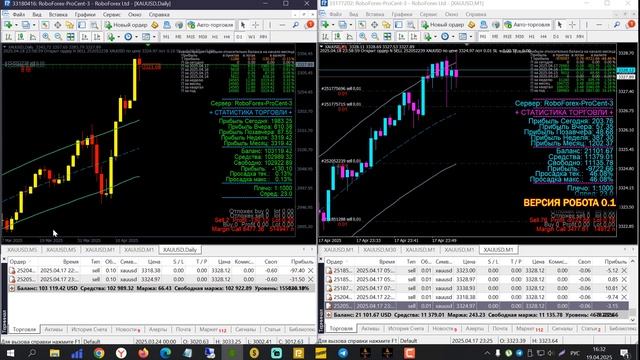Select crosshair tool in right terminal
The height and width of the screenshot is (360, 640).
click(572, 25)
